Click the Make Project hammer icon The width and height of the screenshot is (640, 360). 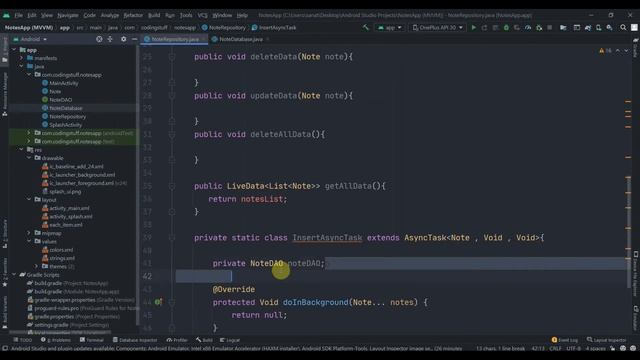click(x=366, y=27)
